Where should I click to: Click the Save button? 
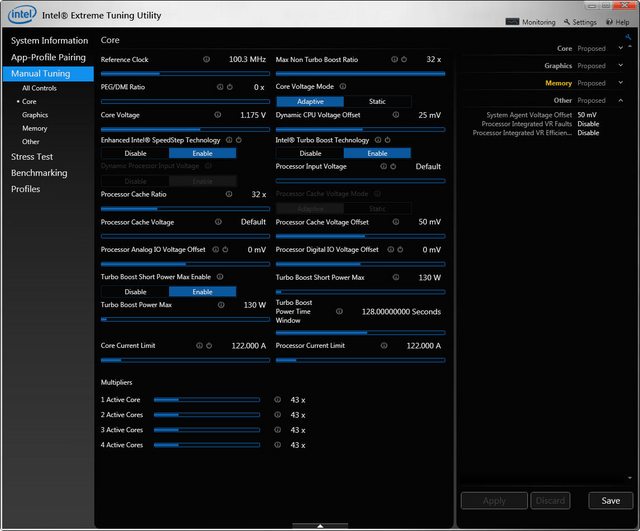click(x=610, y=500)
